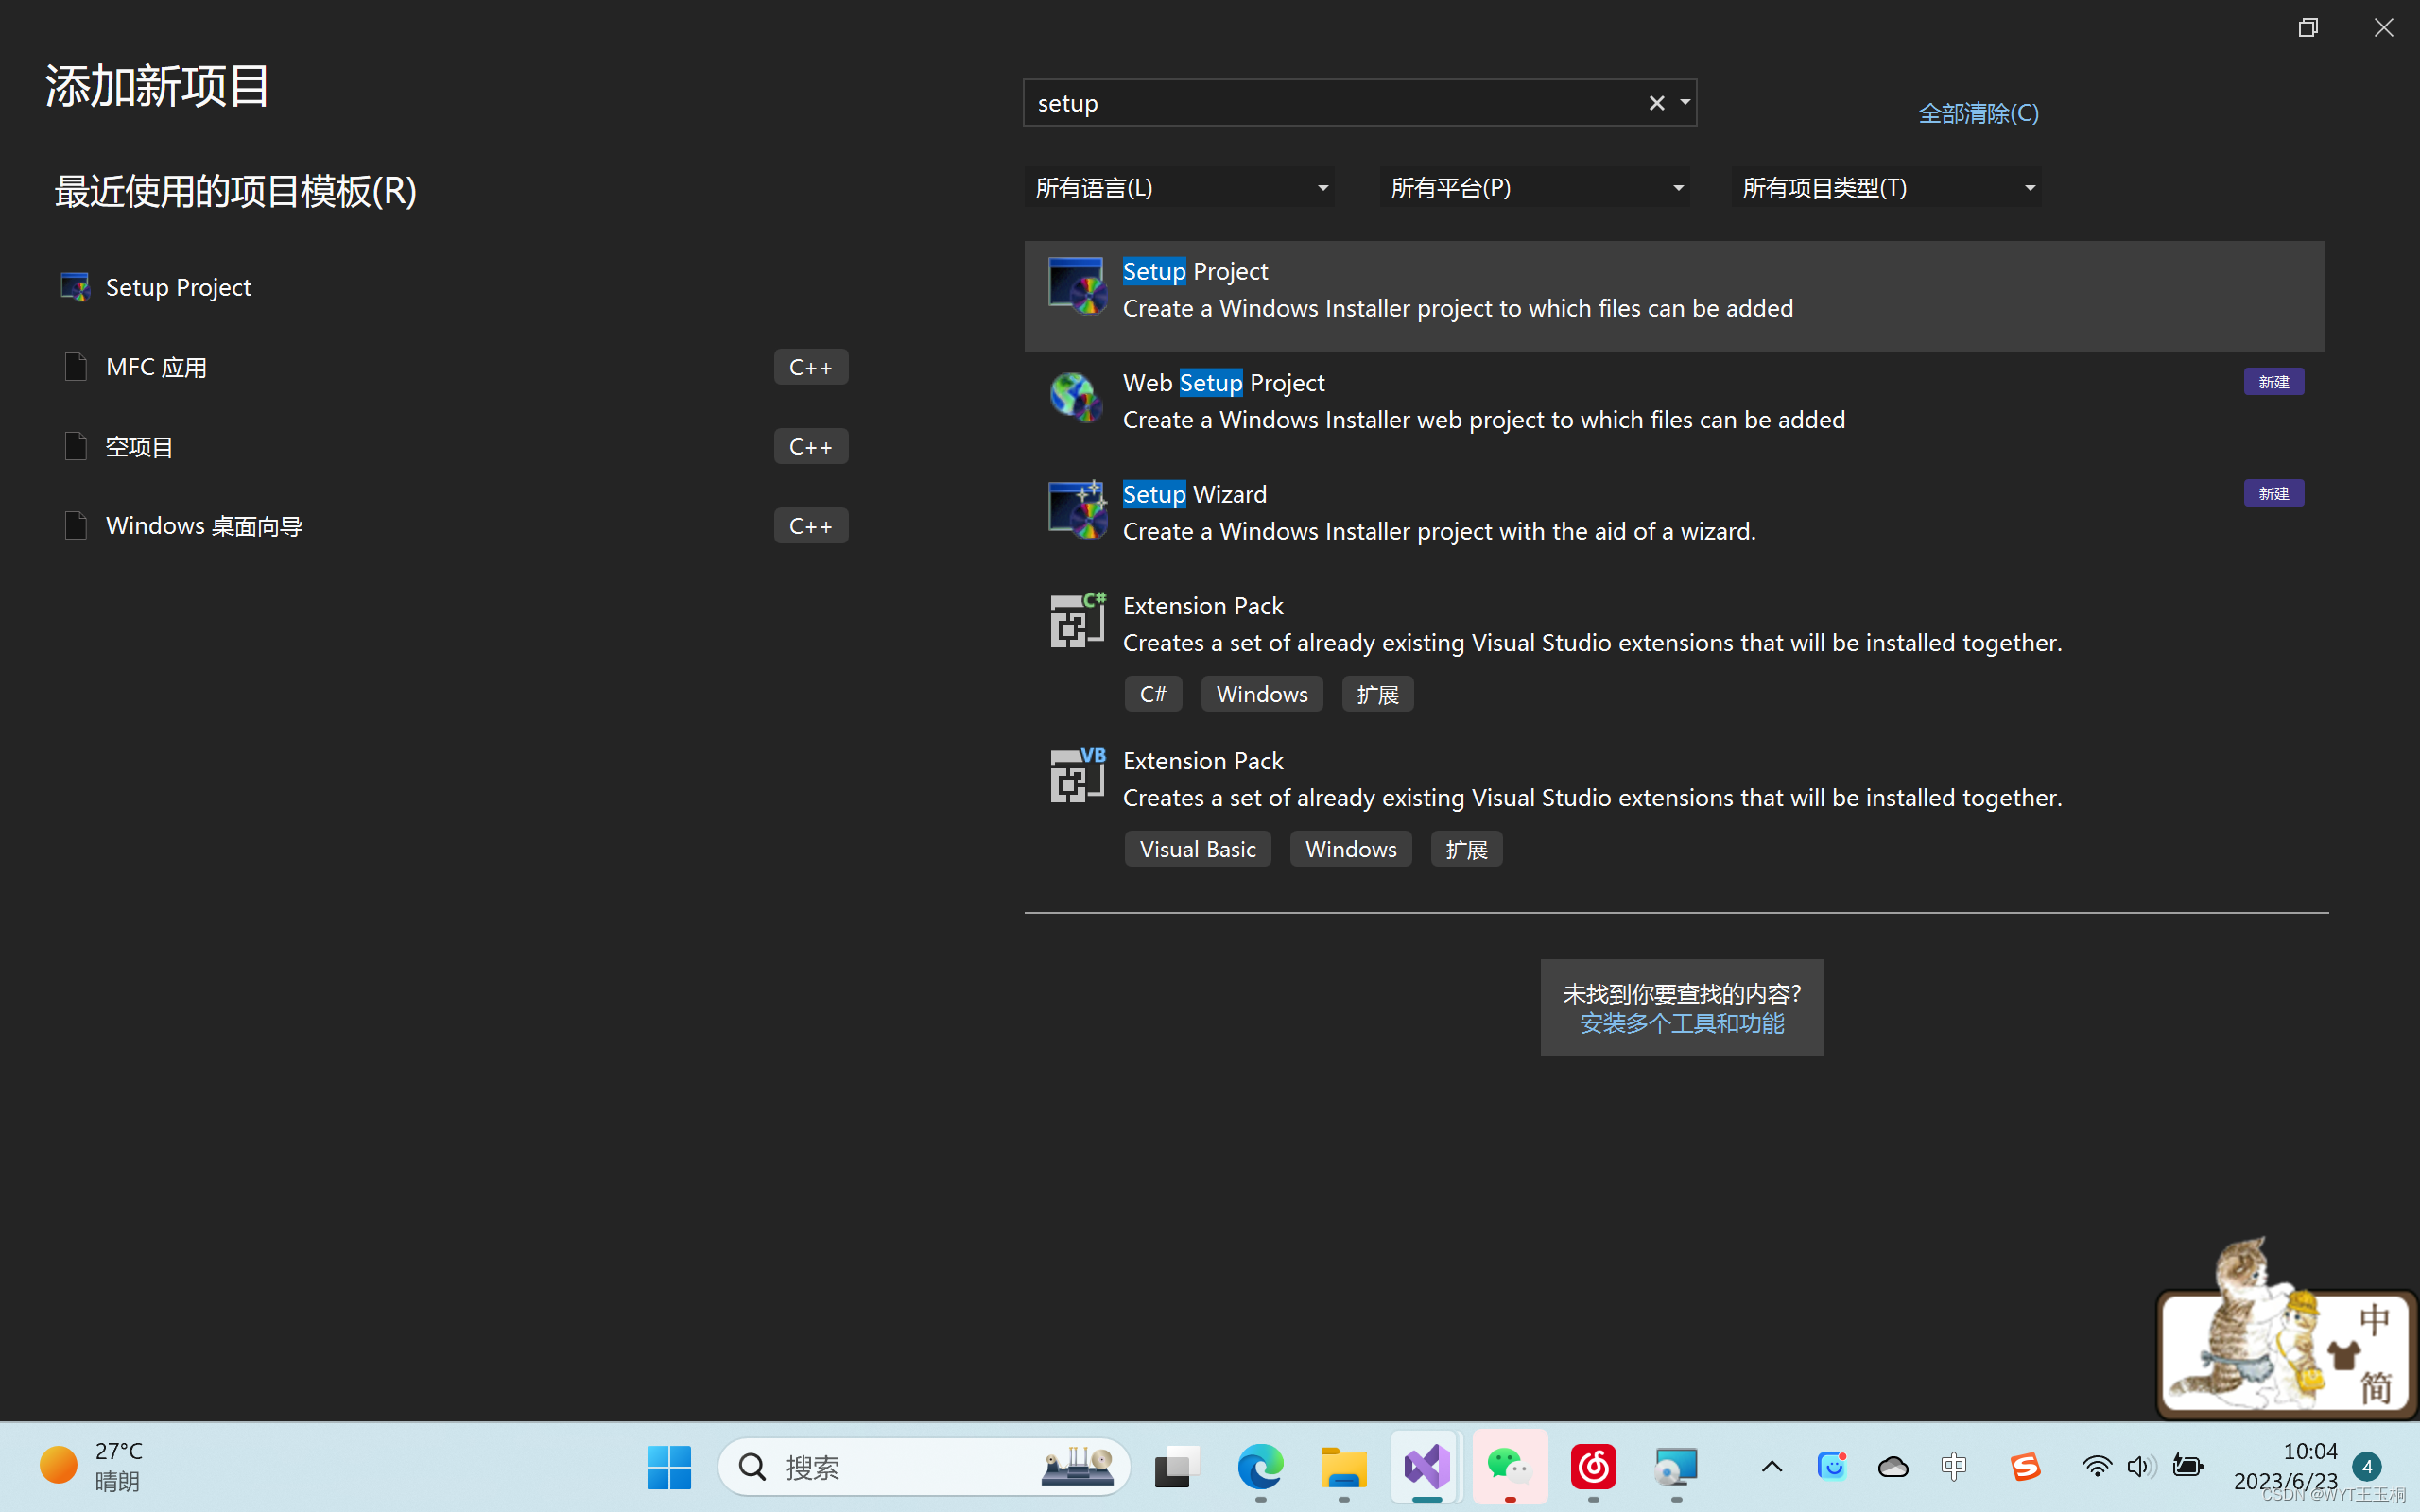Open WeChat from the taskbar

click(x=1509, y=1467)
